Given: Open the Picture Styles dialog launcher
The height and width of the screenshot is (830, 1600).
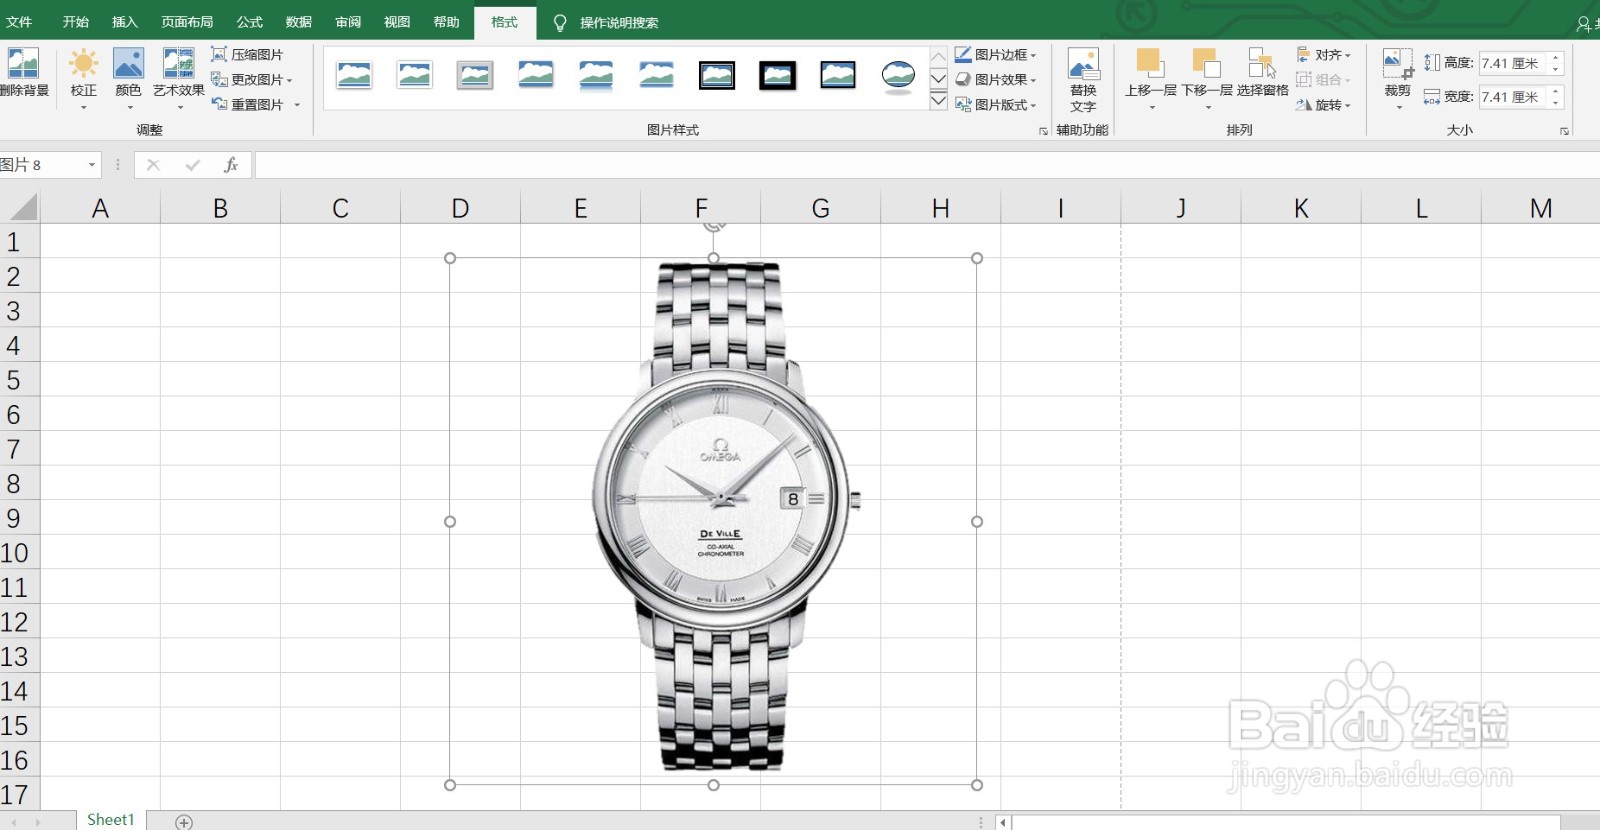Looking at the screenshot, I should (x=1044, y=131).
